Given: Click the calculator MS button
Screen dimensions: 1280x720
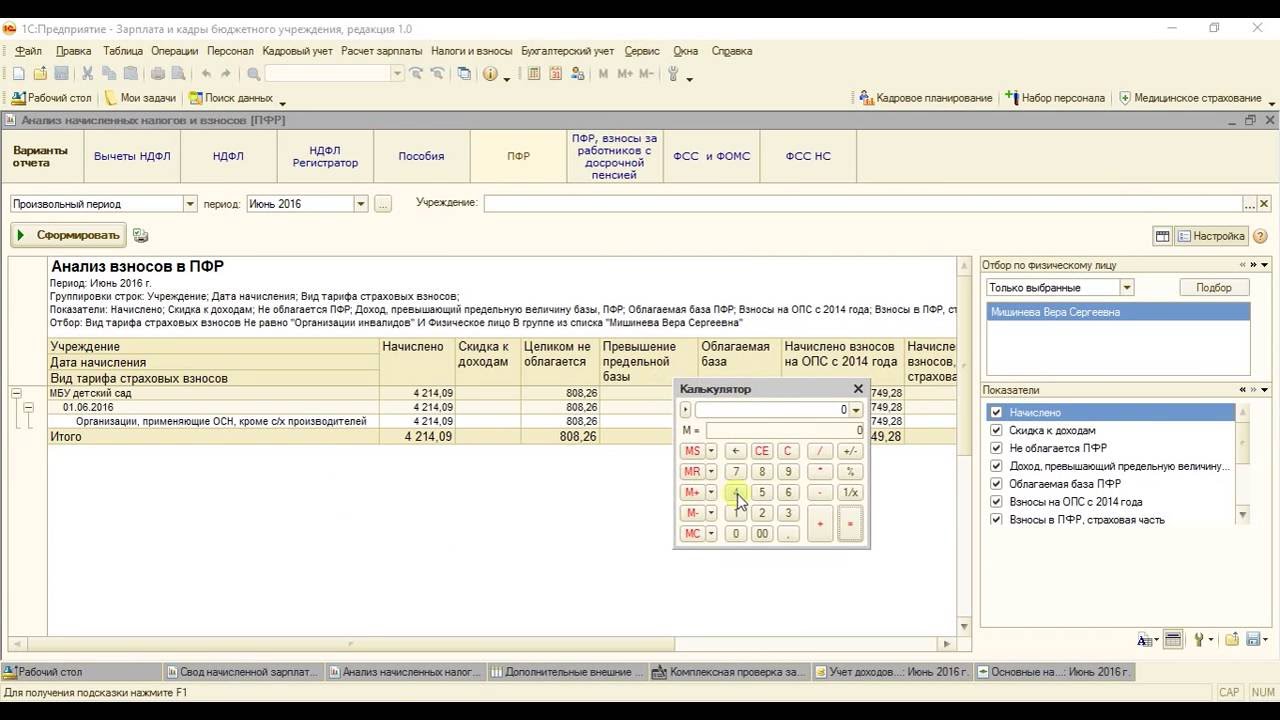Looking at the screenshot, I should (692, 451).
